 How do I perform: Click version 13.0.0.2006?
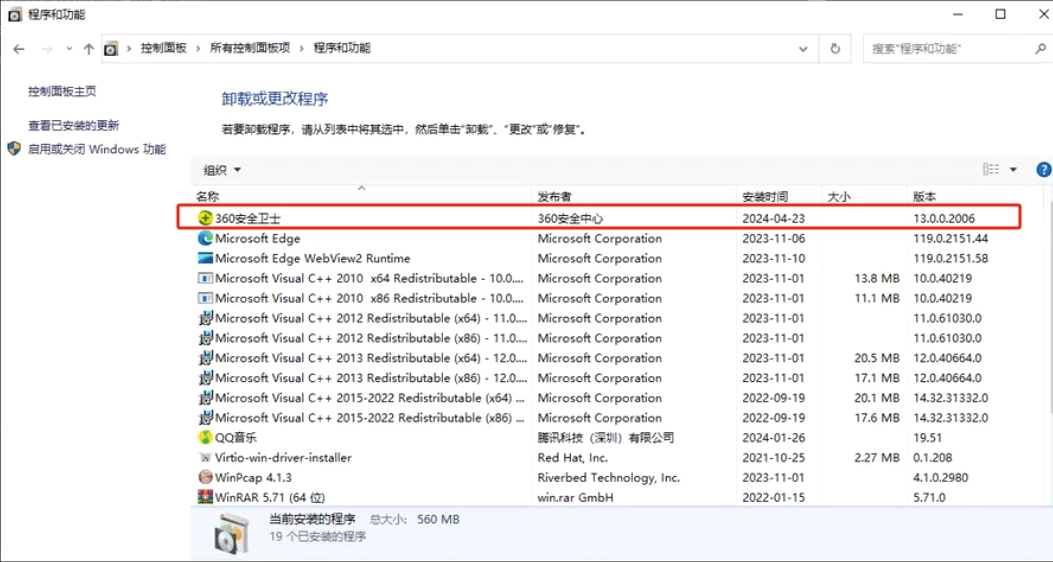point(944,218)
